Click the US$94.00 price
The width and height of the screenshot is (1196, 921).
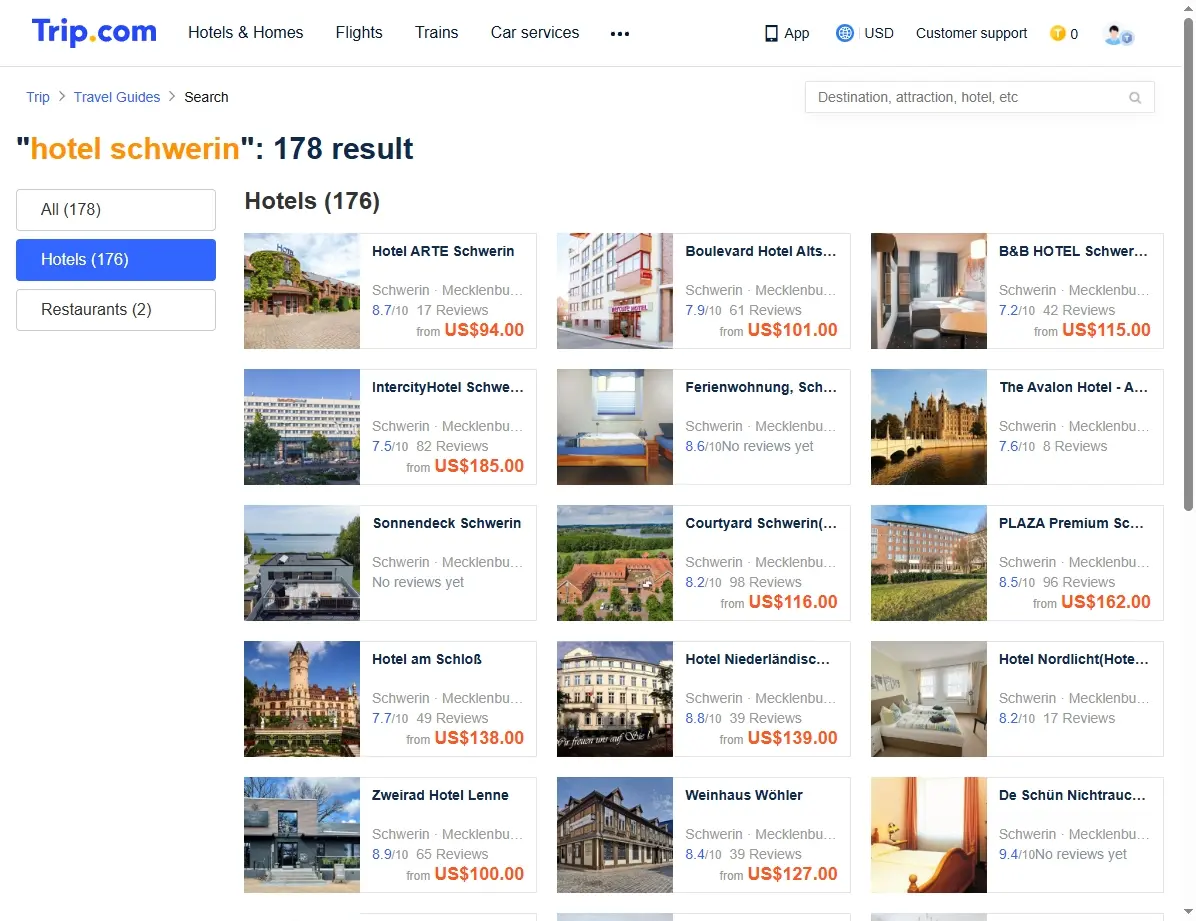(484, 330)
